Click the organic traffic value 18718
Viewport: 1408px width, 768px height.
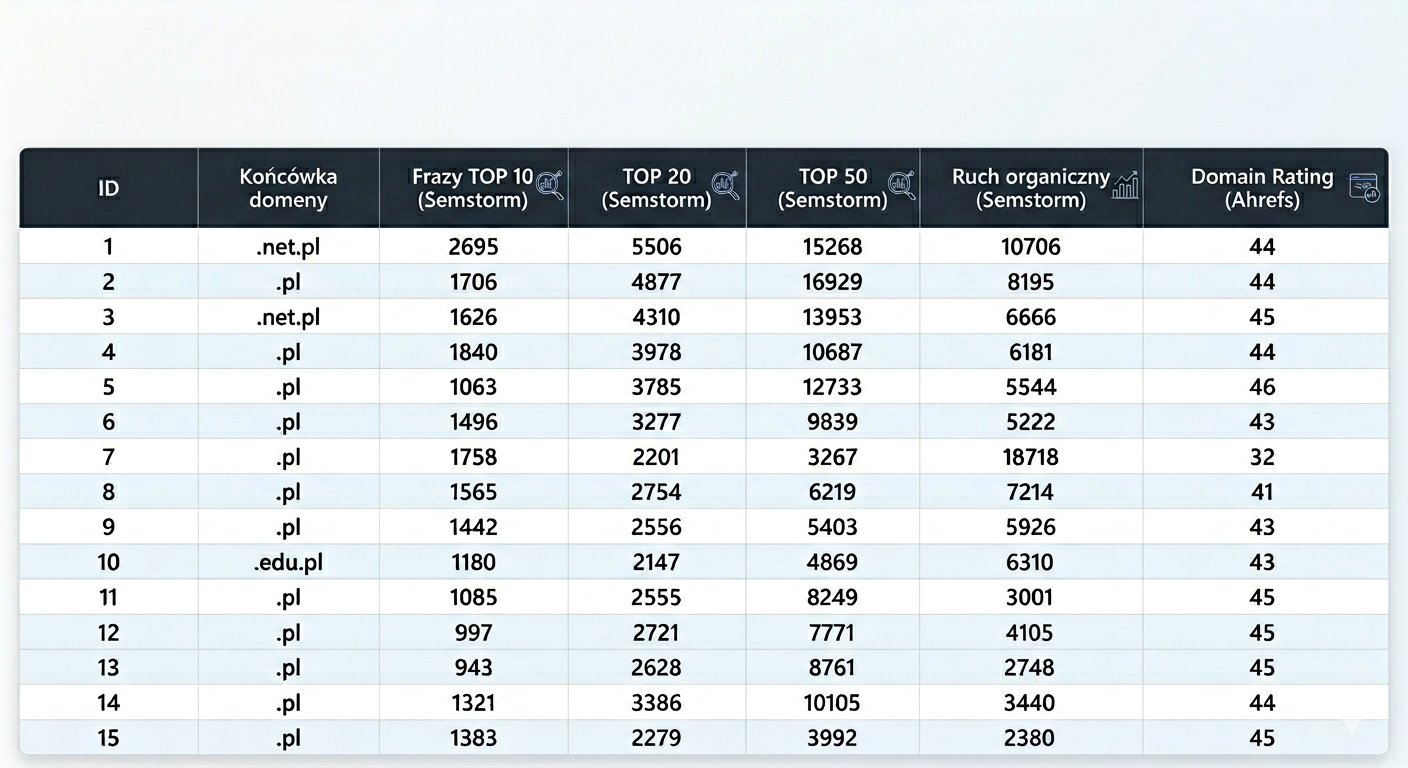click(1030, 457)
